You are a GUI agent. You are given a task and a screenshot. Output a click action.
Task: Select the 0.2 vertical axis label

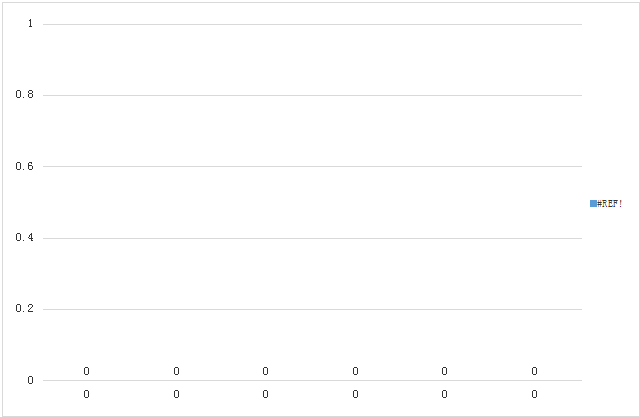coord(24,308)
